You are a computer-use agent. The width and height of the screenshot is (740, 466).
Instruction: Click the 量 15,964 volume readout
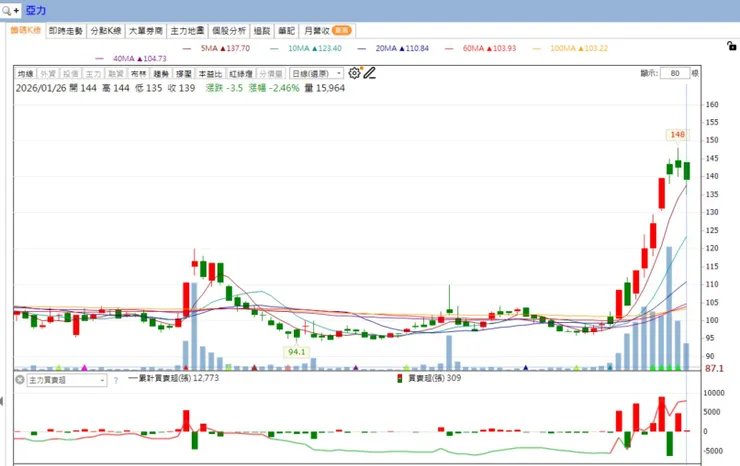pos(325,88)
